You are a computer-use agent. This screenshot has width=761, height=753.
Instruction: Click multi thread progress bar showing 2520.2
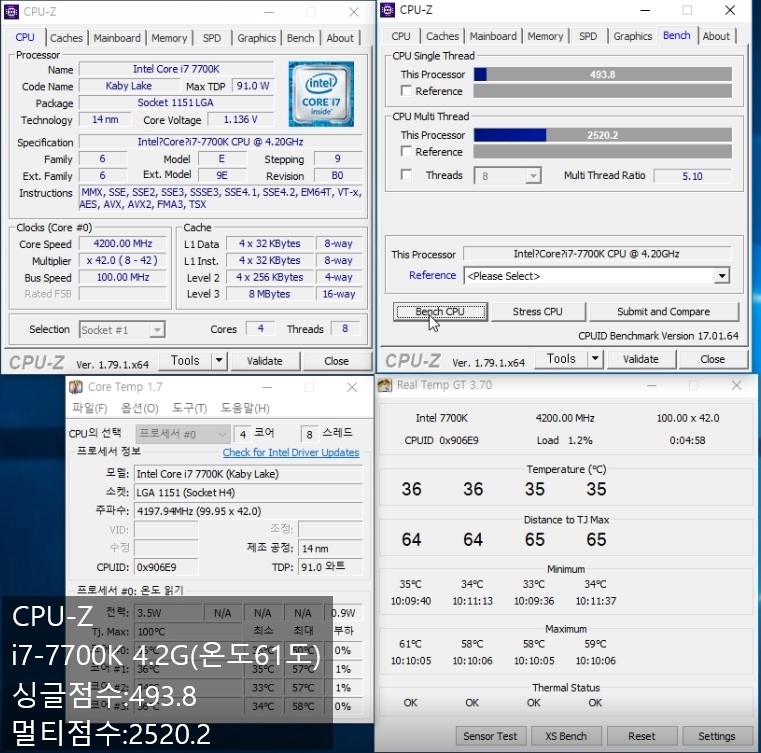603,135
